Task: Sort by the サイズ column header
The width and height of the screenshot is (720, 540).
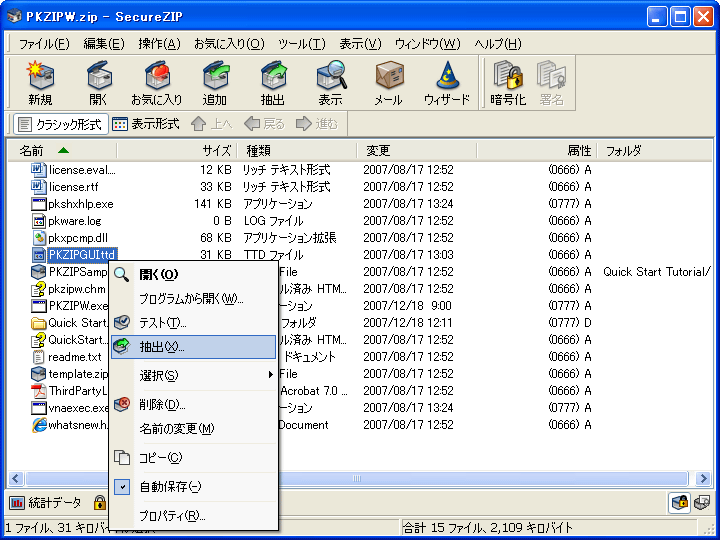Action: (x=177, y=151)
